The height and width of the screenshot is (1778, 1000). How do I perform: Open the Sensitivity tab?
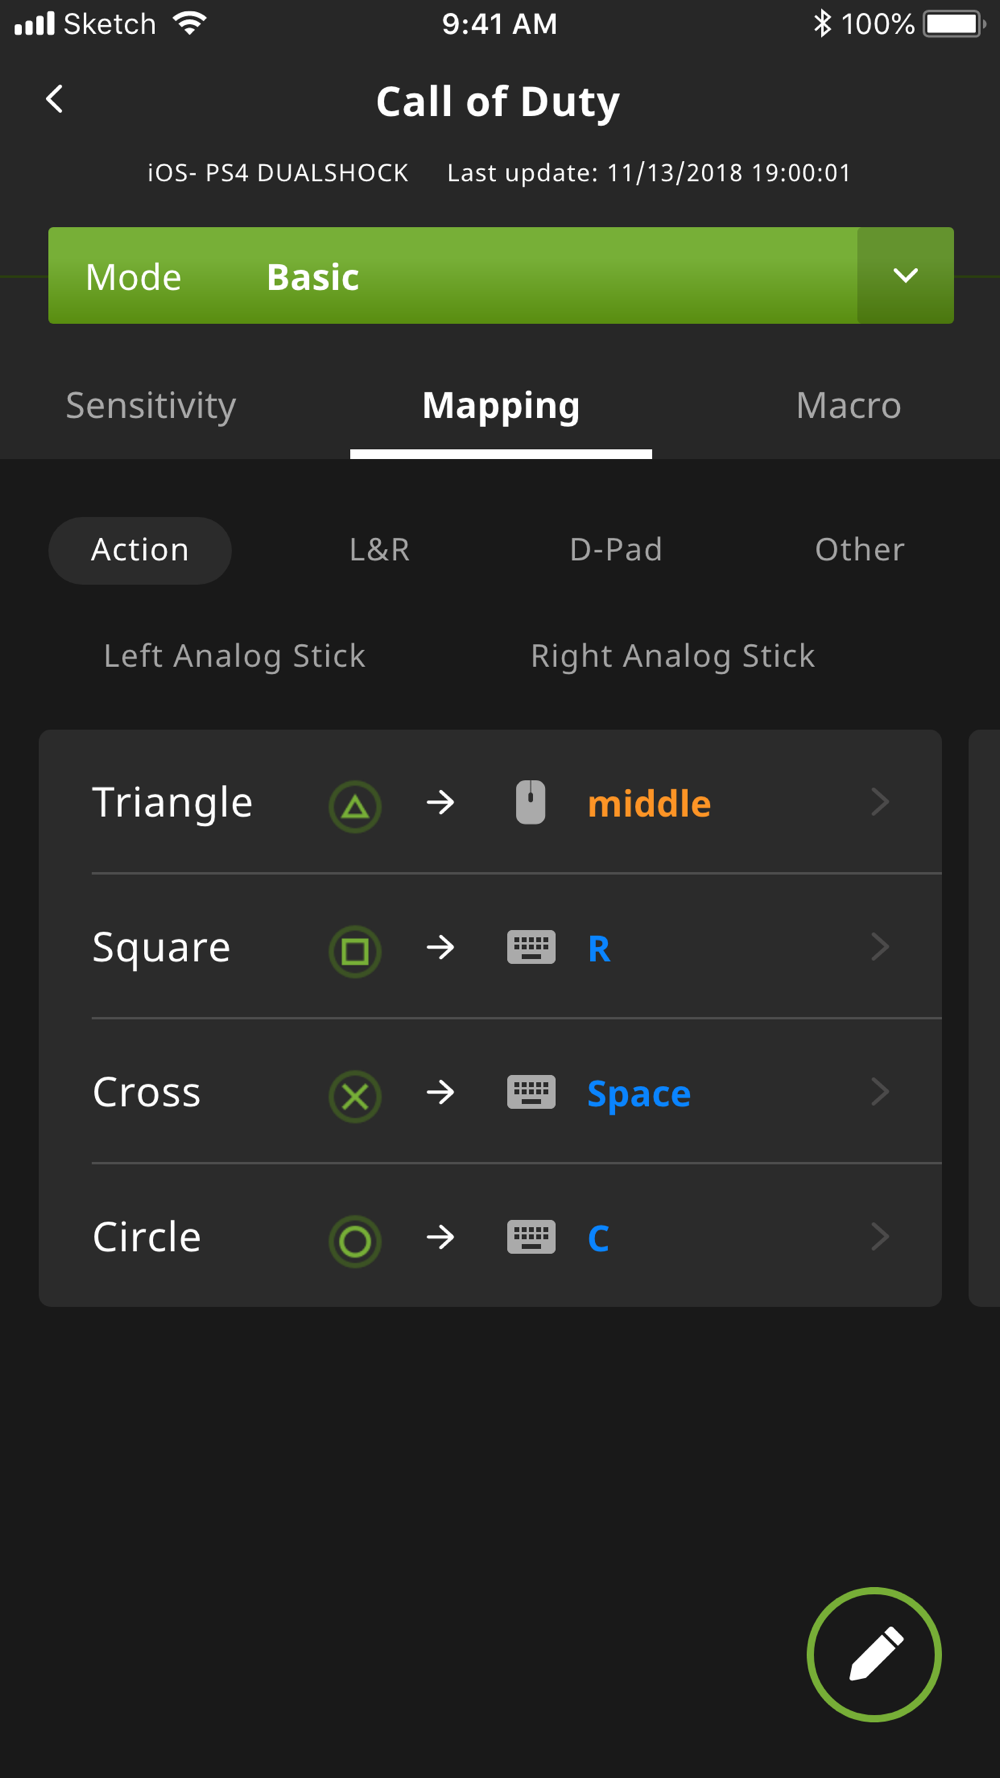pyautogui.click(x=151, y=405)
